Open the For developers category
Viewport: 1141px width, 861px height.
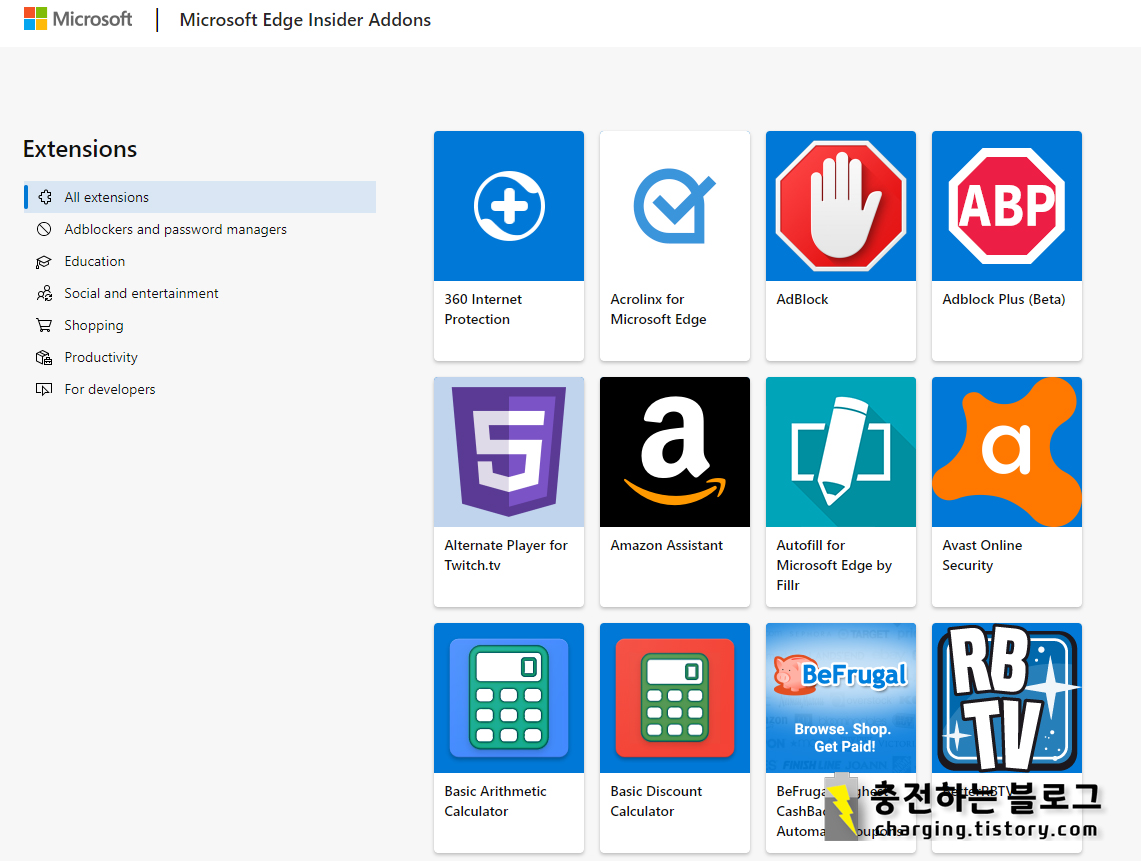point(110,389)
